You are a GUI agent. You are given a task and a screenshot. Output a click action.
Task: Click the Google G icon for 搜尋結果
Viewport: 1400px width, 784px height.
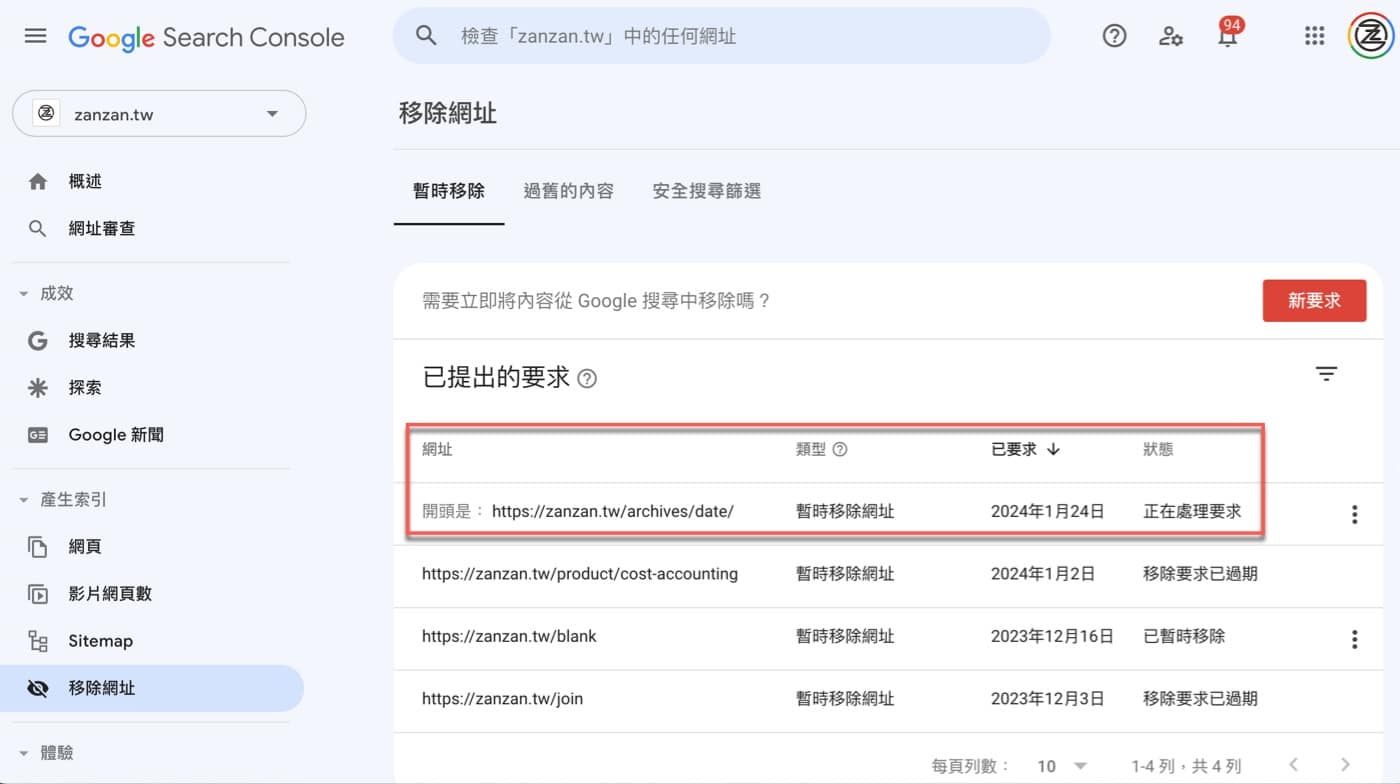38,341
